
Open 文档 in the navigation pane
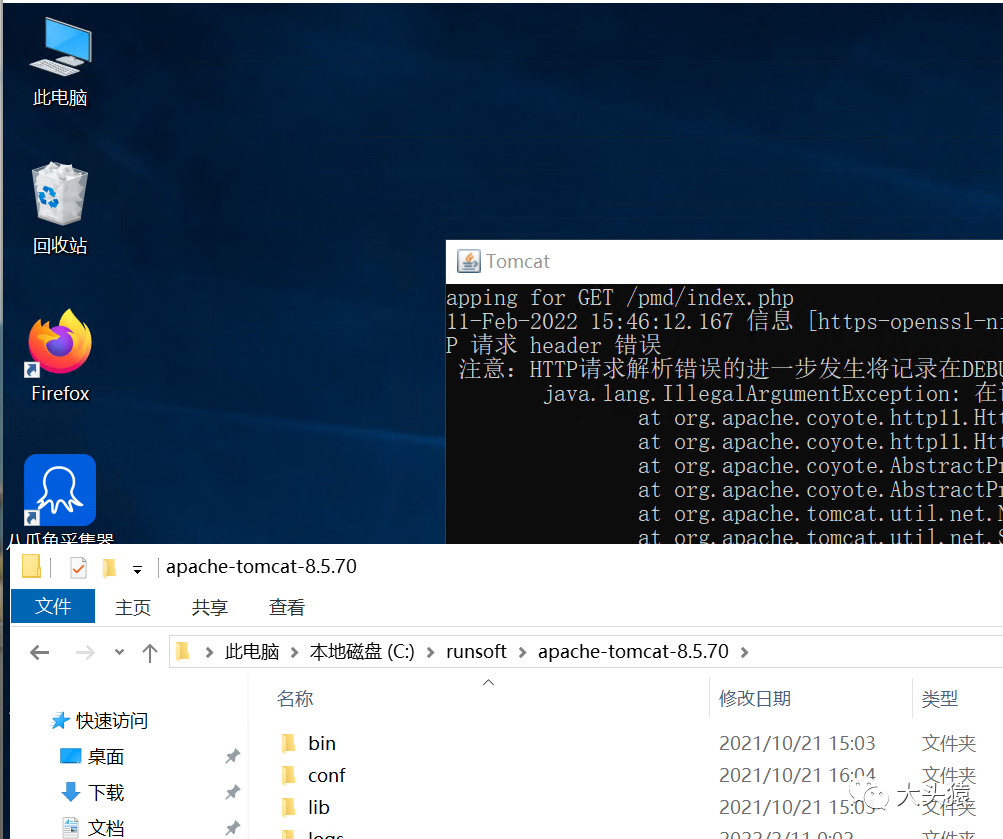(x=106, y=827)
